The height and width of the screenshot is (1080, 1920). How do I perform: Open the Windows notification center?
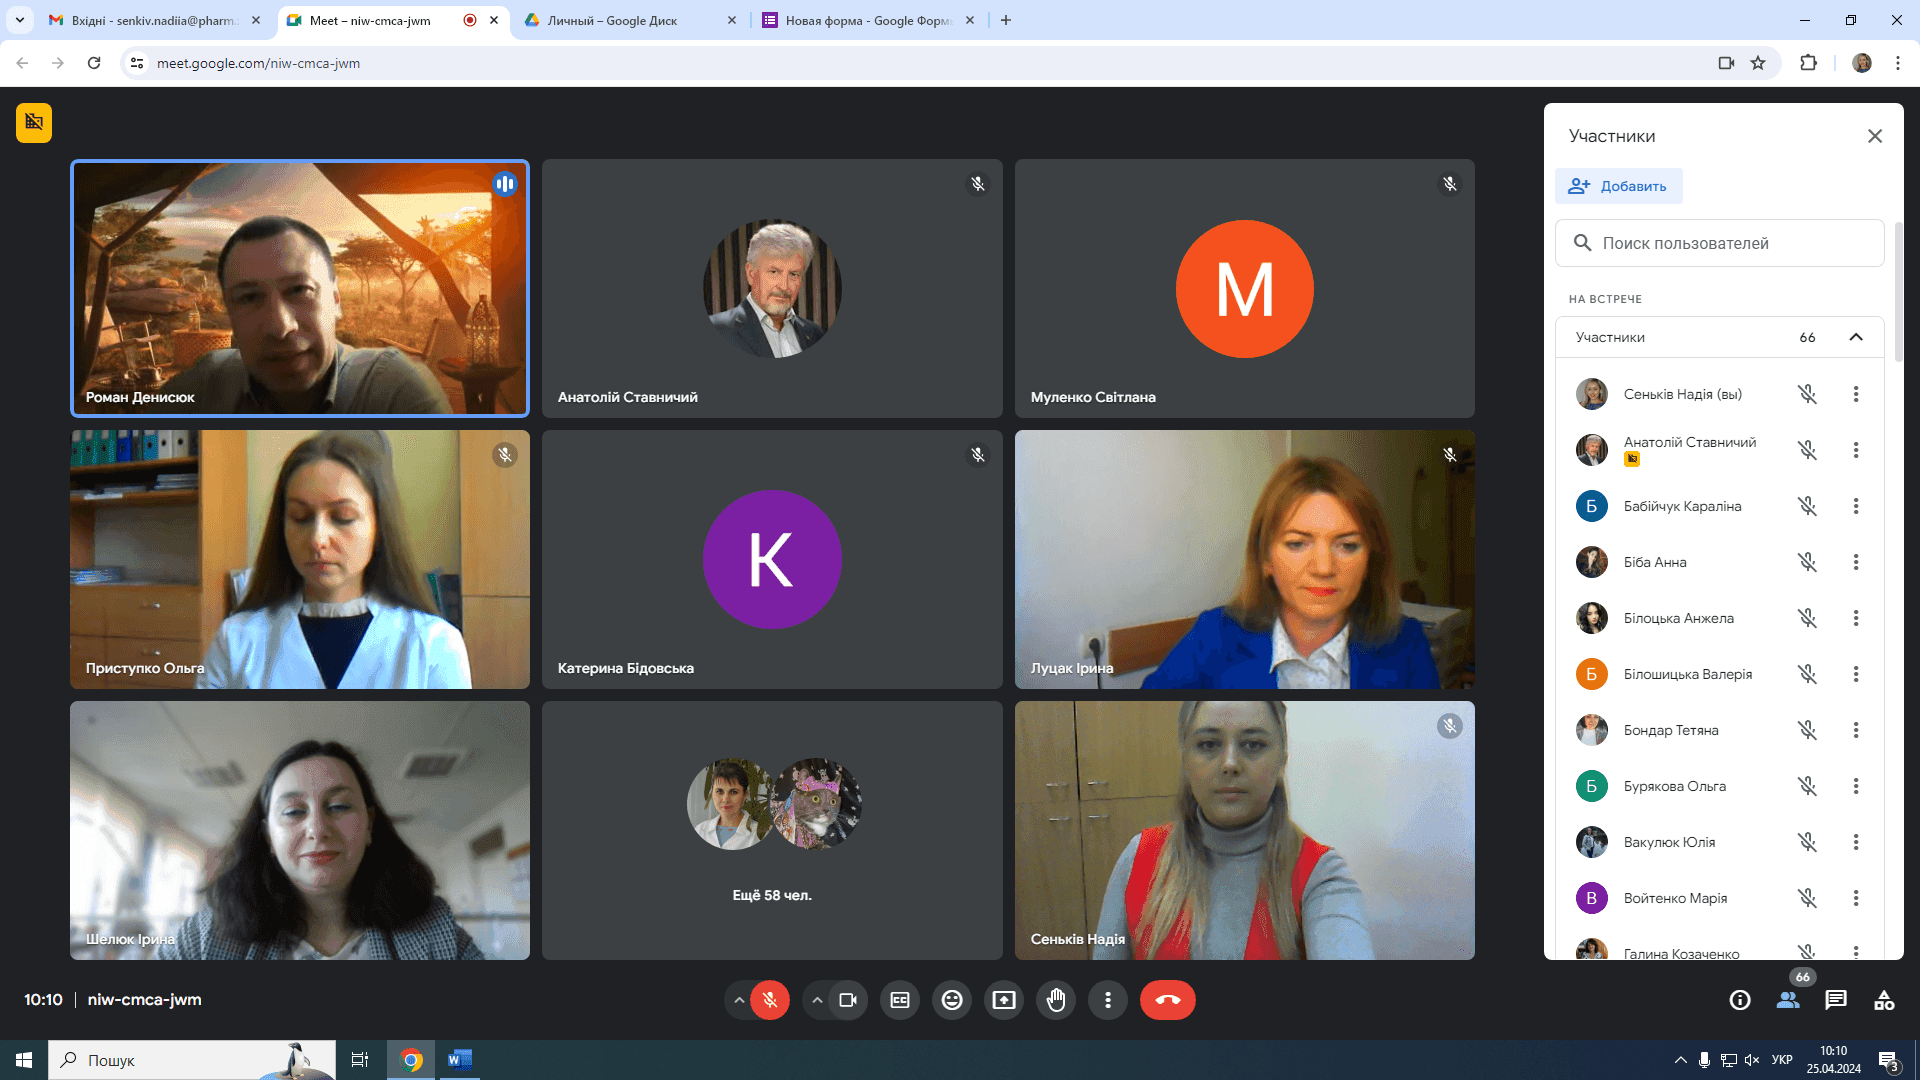1889,1060
